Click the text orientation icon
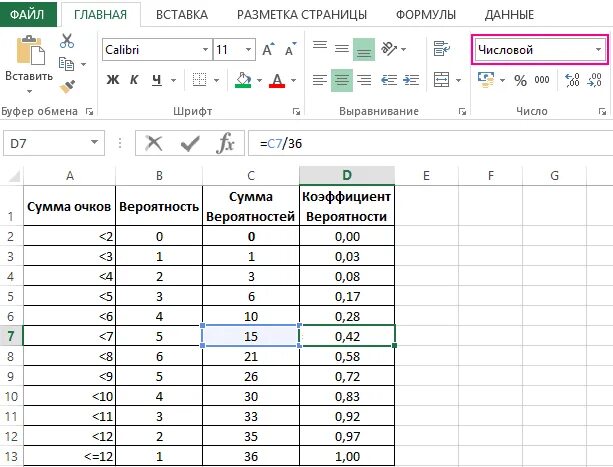This screenshot has width=613, height=467. pos(389,49)
